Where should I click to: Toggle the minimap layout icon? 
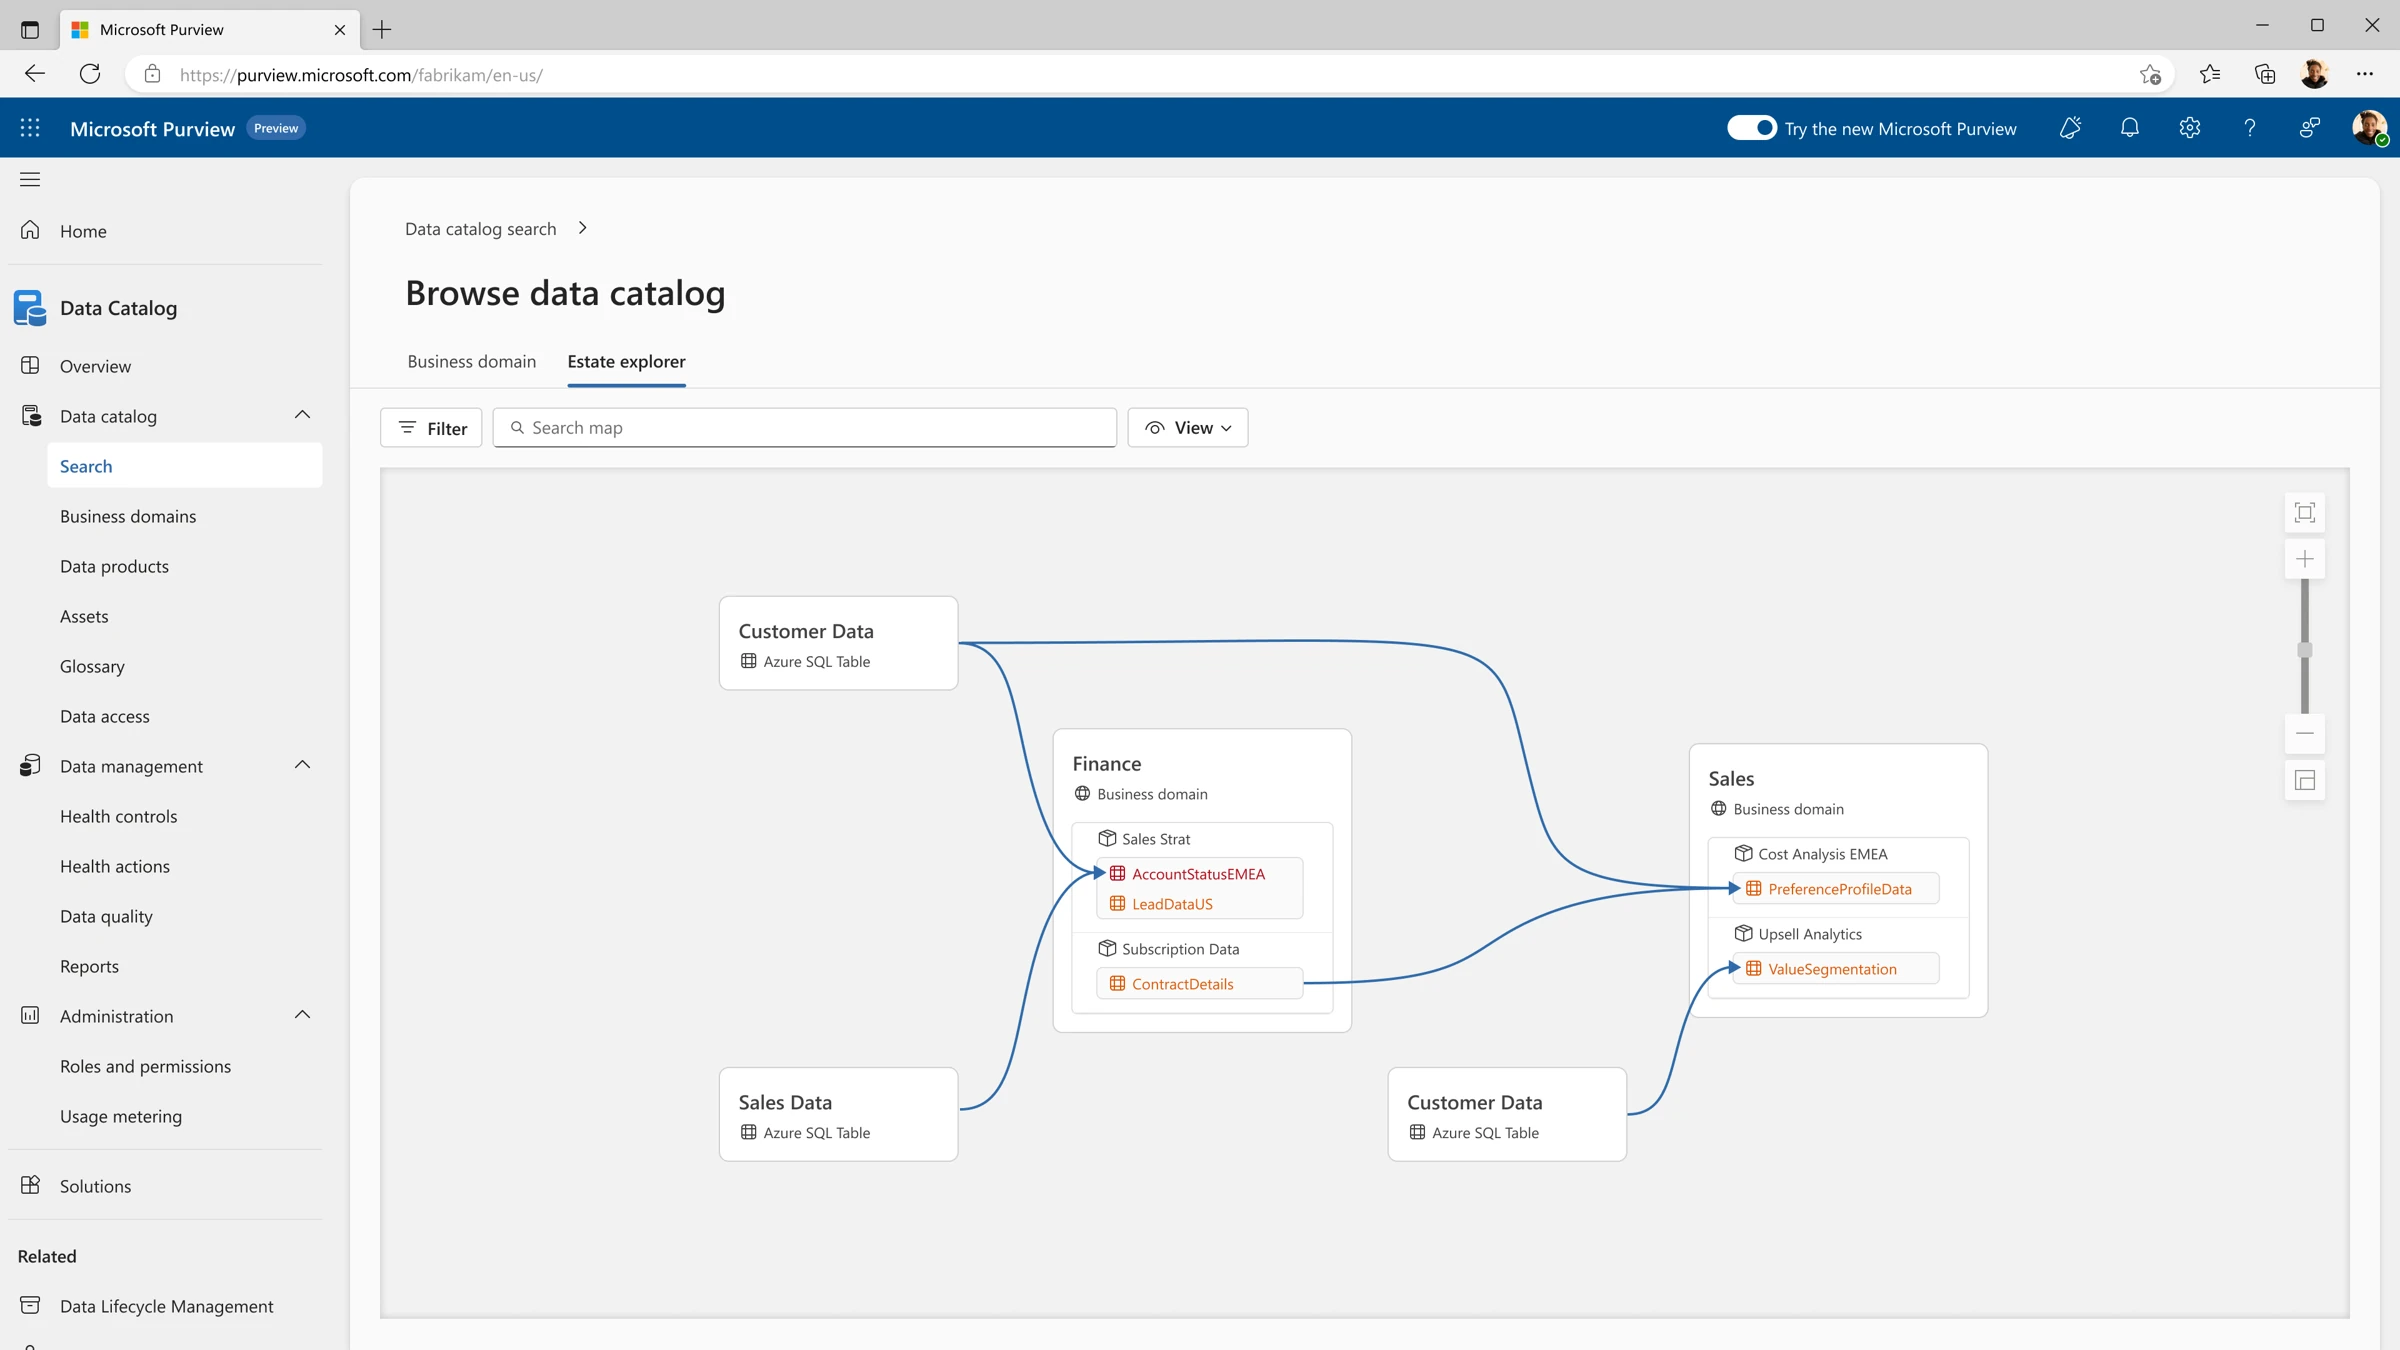(2305, 781)
